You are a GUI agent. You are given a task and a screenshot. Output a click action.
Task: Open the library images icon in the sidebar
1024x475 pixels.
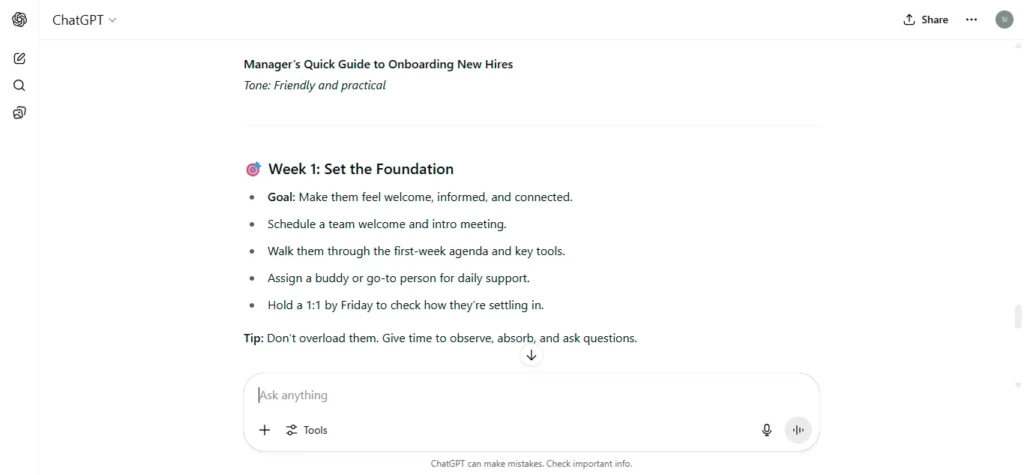[20, 113]
